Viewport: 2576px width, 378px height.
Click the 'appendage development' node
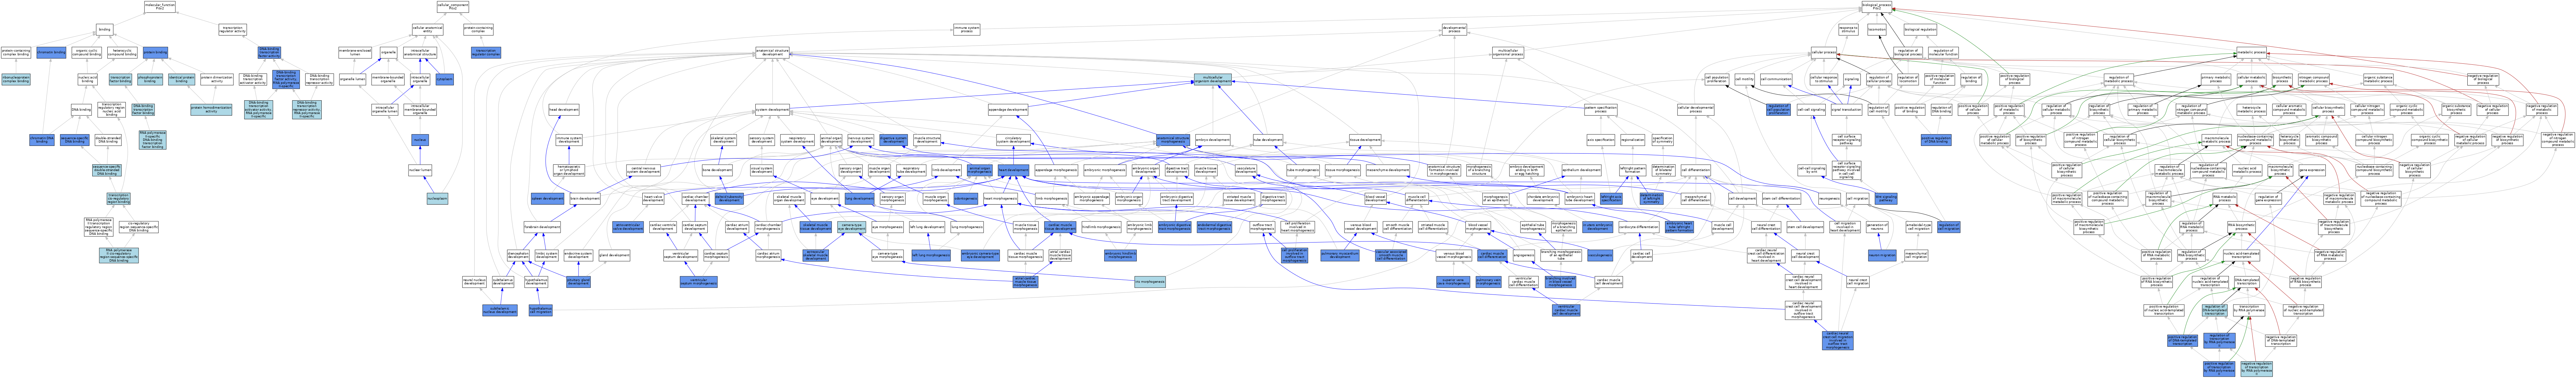click(1008, 110)
